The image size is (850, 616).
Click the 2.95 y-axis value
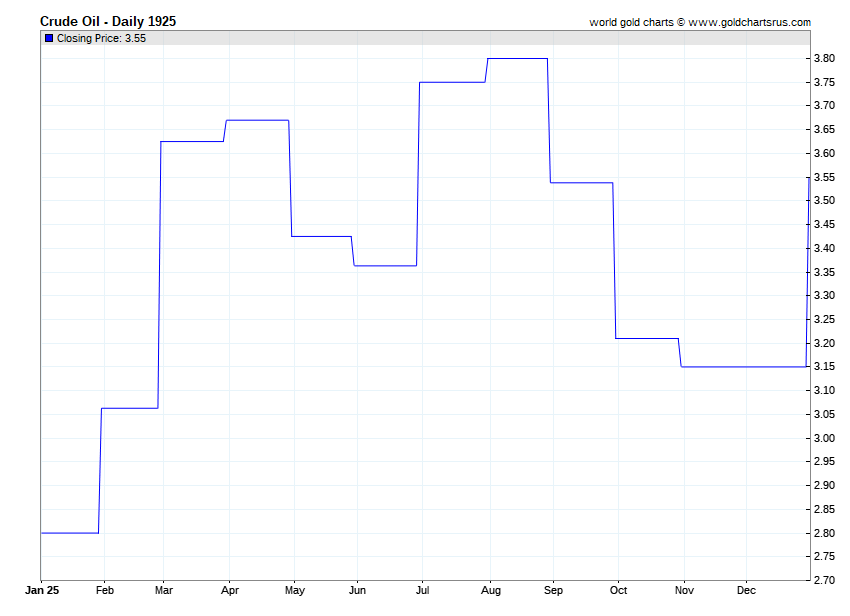coord(825,461)
